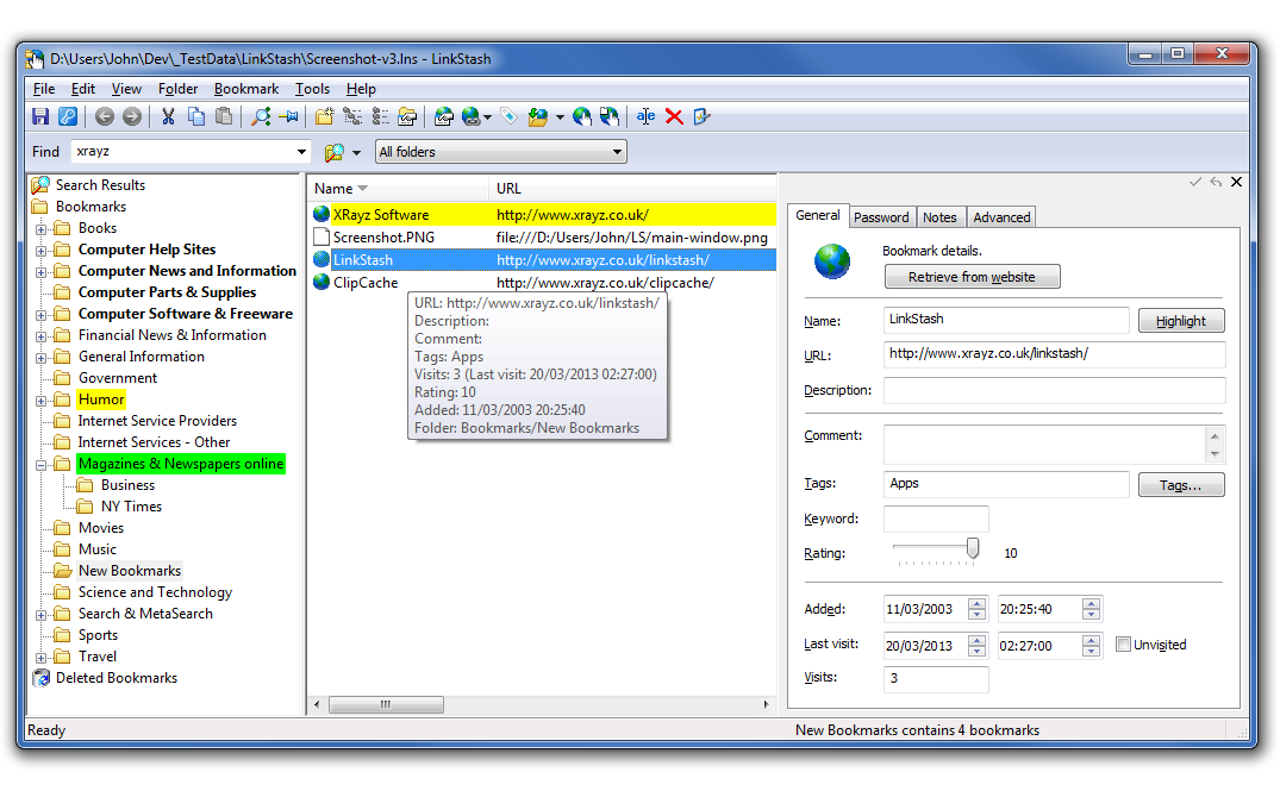This screenshot has height=800, width=1280.
Task: Click the globe with chain link icon
Action: pos(471,117)
